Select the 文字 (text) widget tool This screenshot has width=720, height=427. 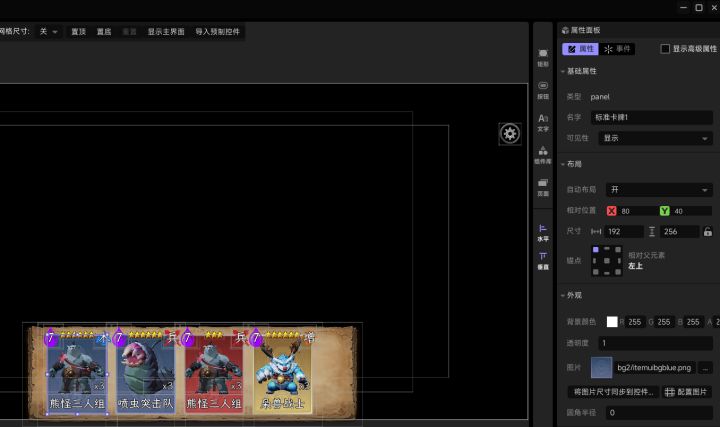click(x=543, y=121)
